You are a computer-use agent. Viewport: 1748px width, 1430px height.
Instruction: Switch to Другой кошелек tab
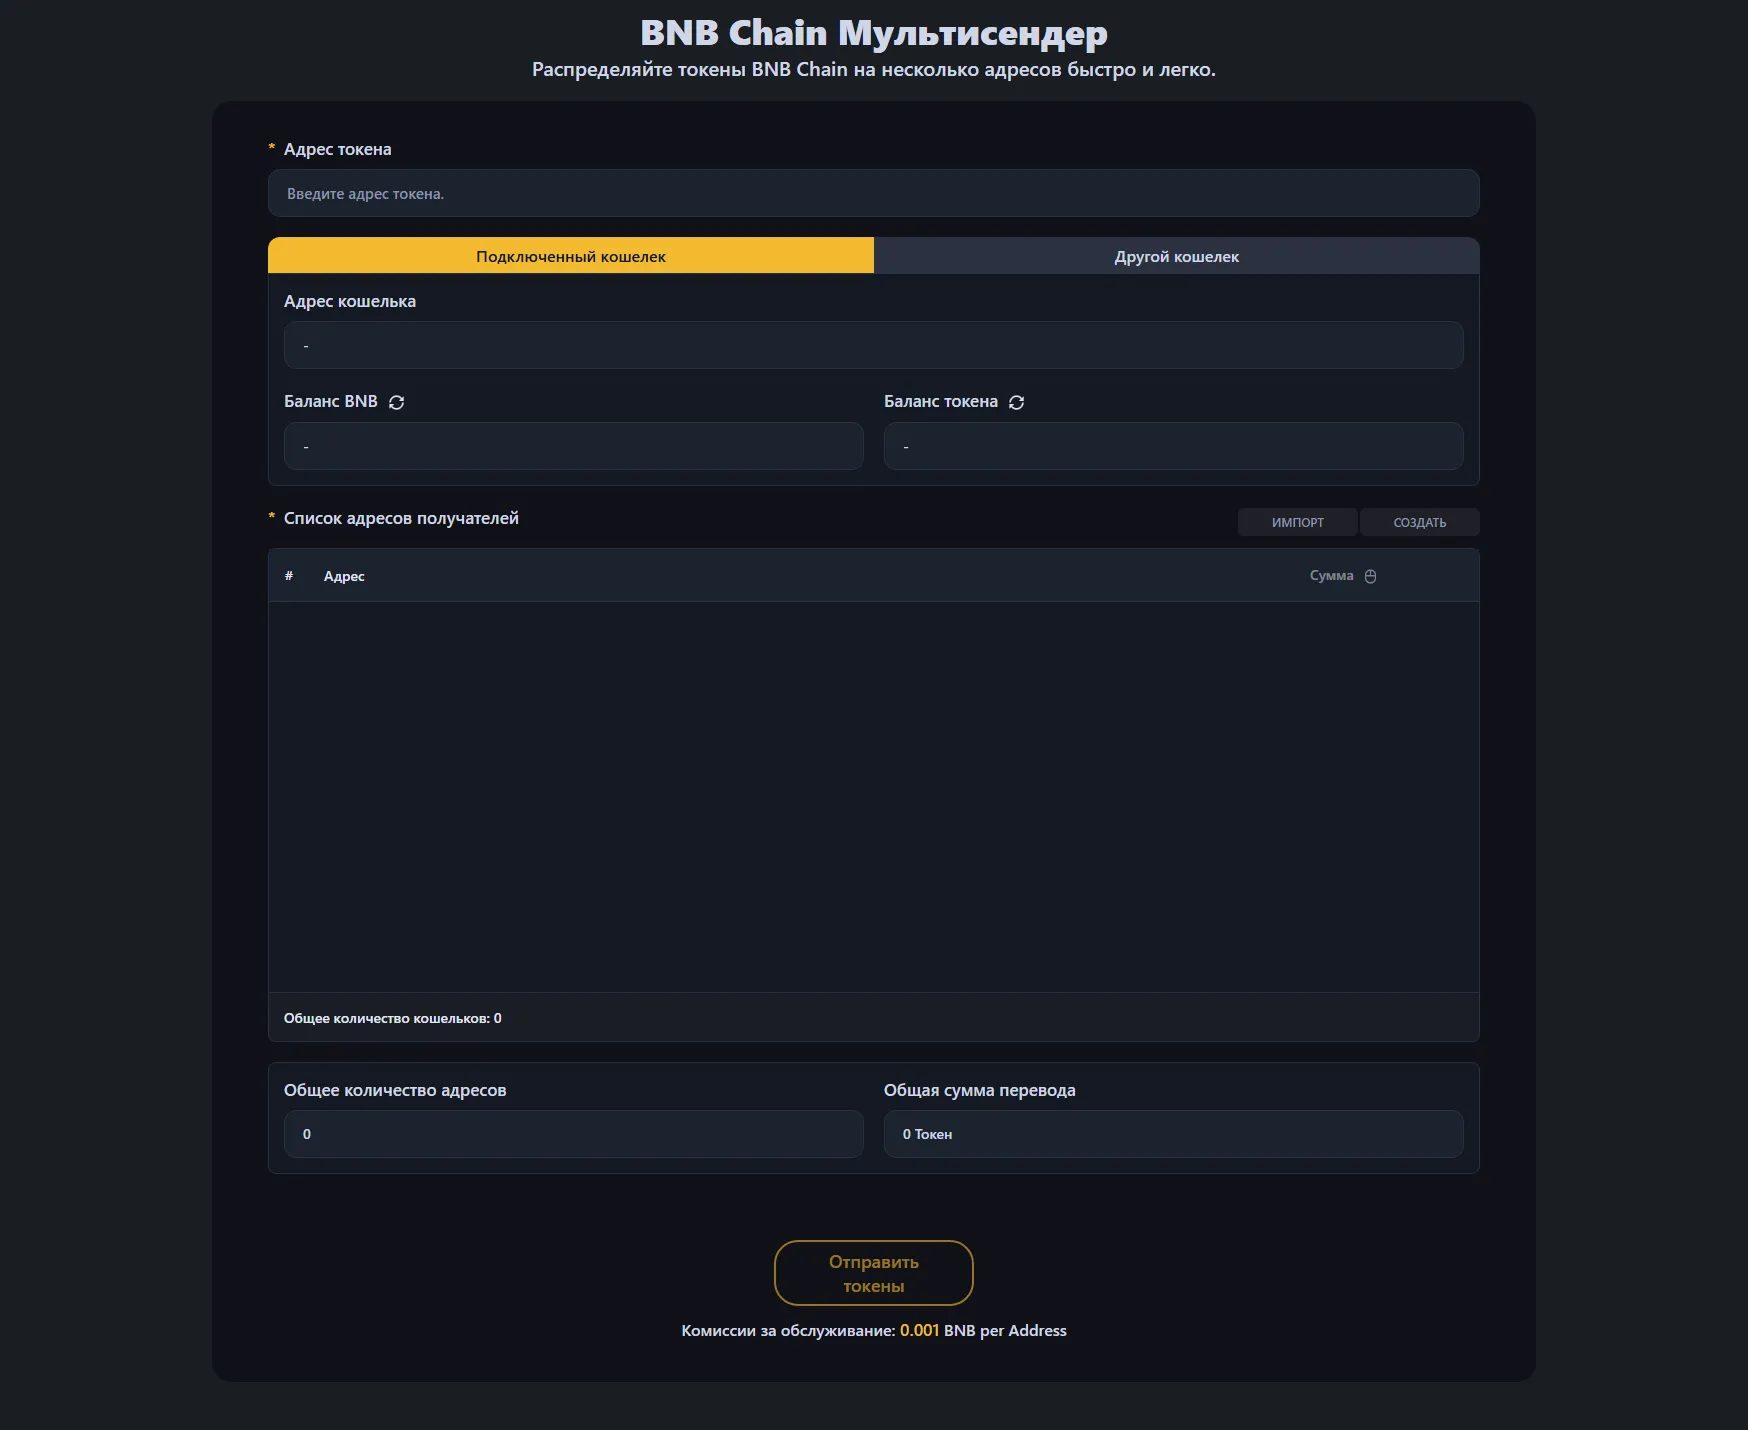(x=1176, y=256)
